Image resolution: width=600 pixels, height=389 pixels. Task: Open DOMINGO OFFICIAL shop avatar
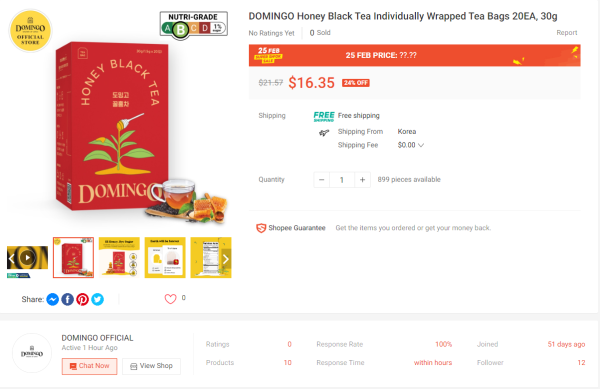(x=32, y=353)
